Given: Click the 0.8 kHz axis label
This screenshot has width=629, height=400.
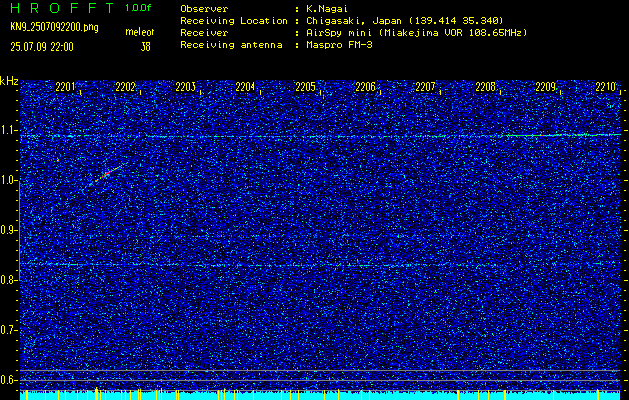Looking at the screenshot, I should 9,280.
